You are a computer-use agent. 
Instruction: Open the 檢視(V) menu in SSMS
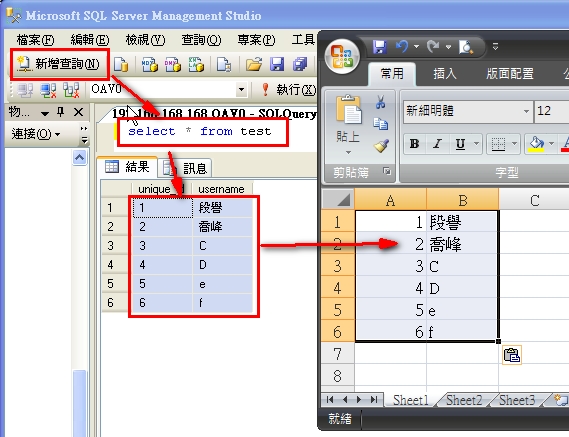click(145, 40)
